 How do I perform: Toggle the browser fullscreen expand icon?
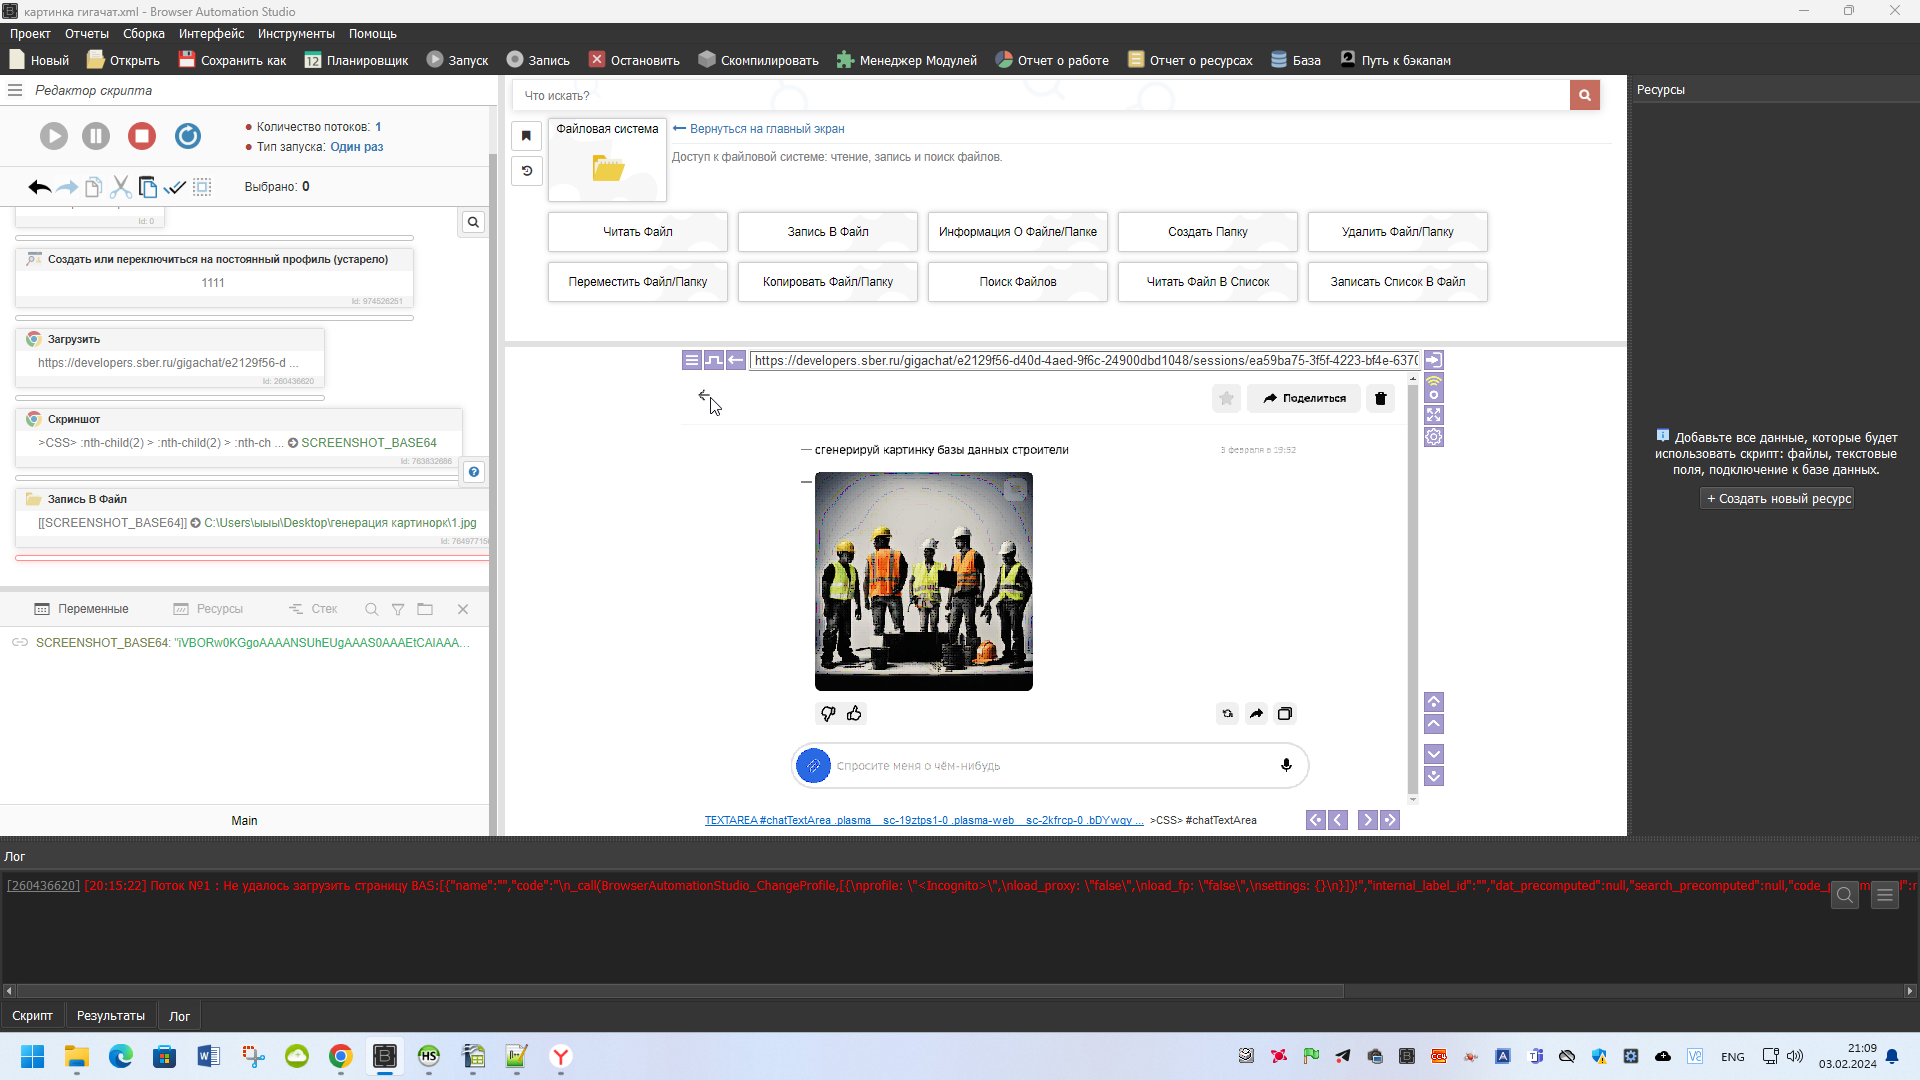1433,414
